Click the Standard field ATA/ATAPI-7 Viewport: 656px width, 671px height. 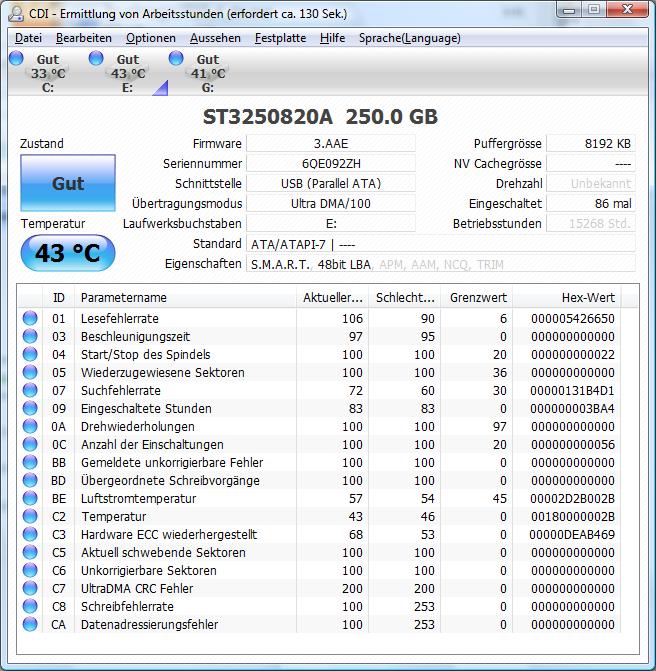[x=441, y=244]
